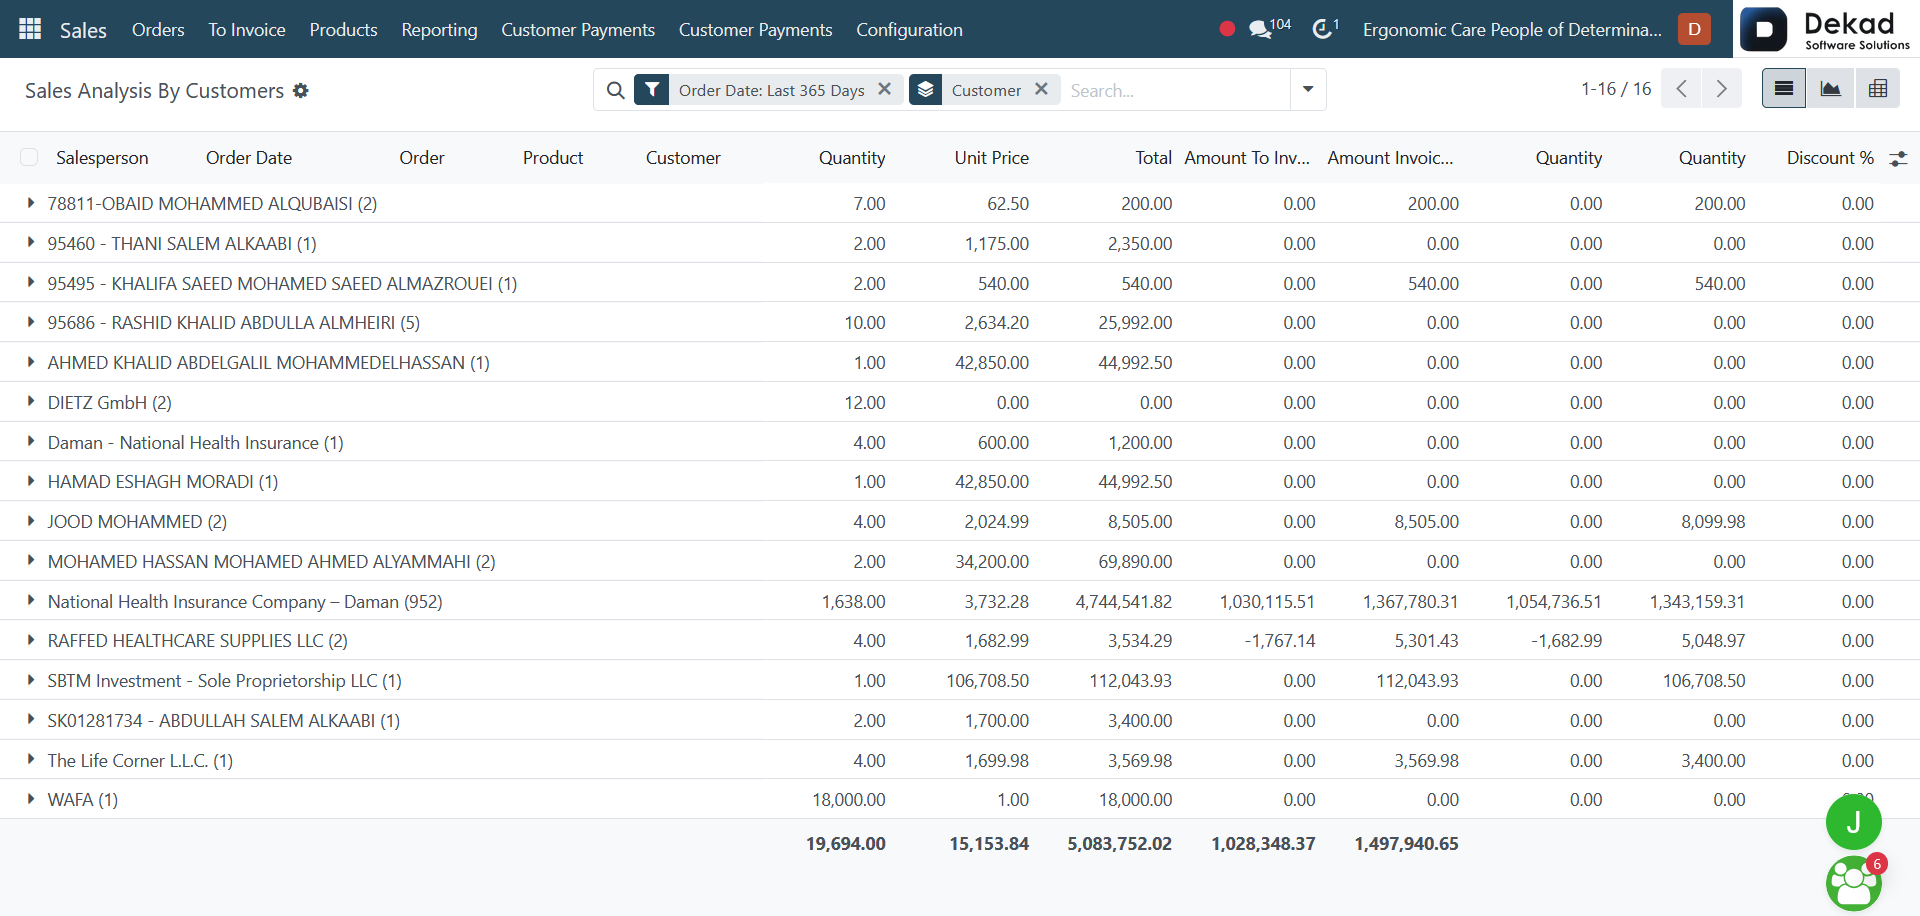This screenshot has width=1920, height=916.
Task: Switch to the graph view icon
Action: (x=1830, y=89)
